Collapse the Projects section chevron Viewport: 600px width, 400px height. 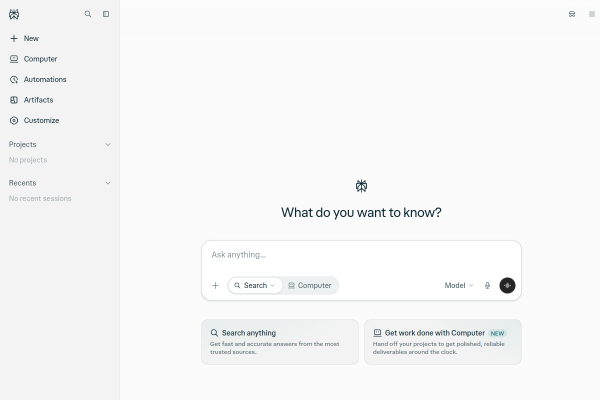click(x=108, y=144)
